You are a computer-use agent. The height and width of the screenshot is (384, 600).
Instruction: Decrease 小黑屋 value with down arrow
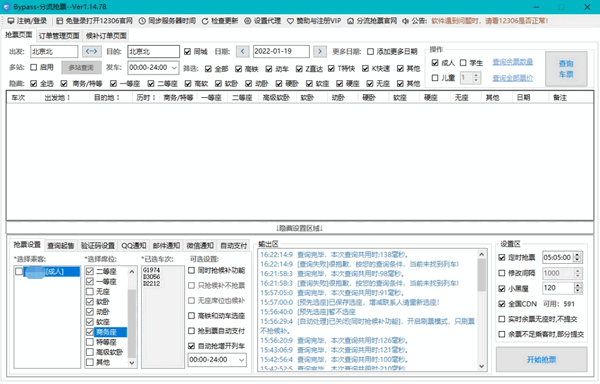tap(578, 291)
